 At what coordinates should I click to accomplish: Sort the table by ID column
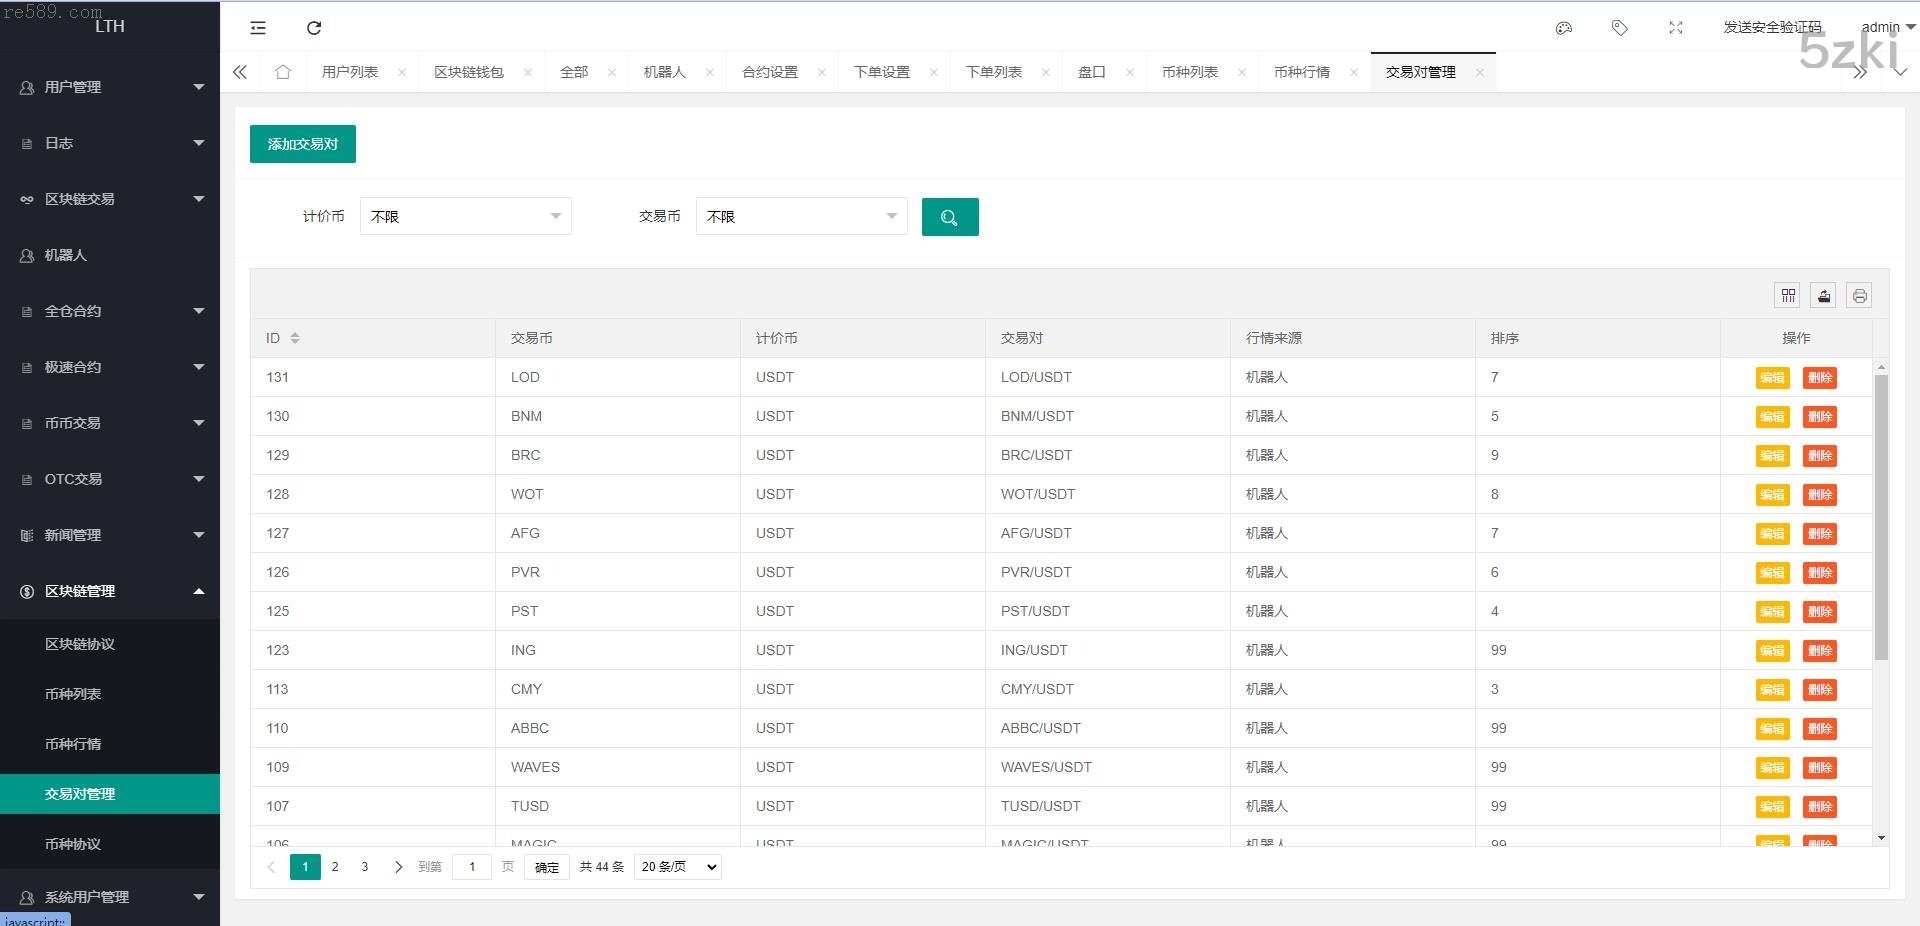point(295,338)
